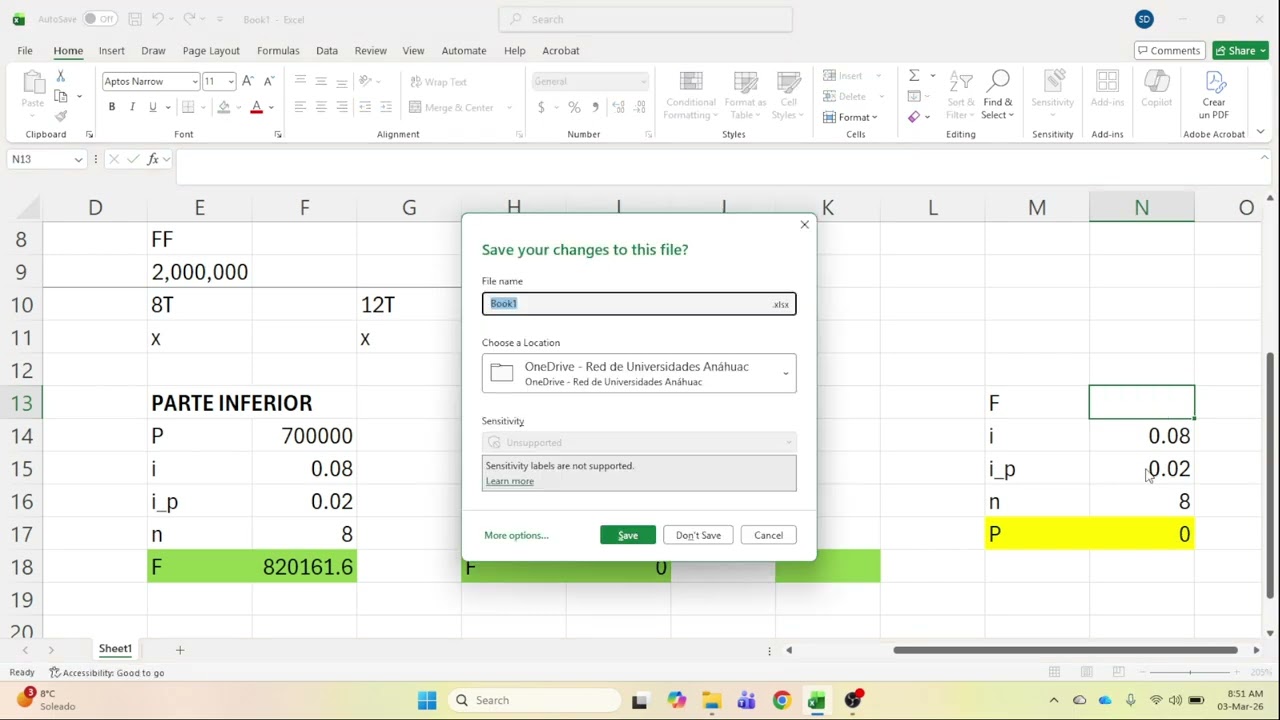
Task: Click the AutoSum sigma icon
Action: (x=914, y=76)
